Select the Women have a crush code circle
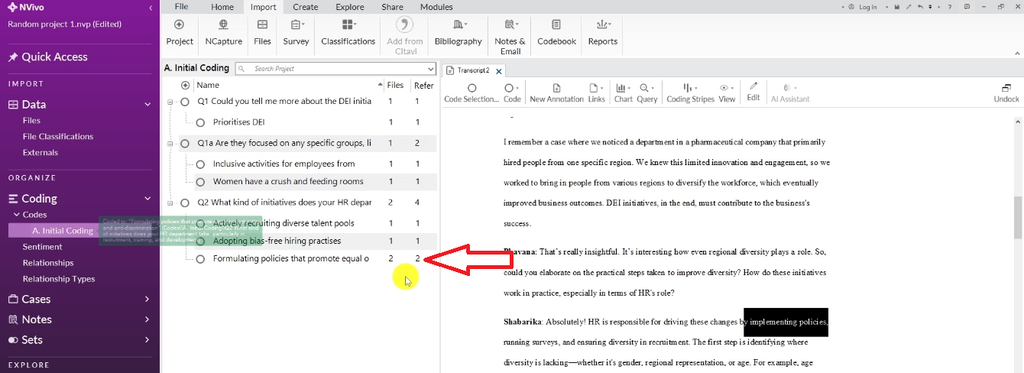This screenshot has width=1024, height=373. coord(200,182)
